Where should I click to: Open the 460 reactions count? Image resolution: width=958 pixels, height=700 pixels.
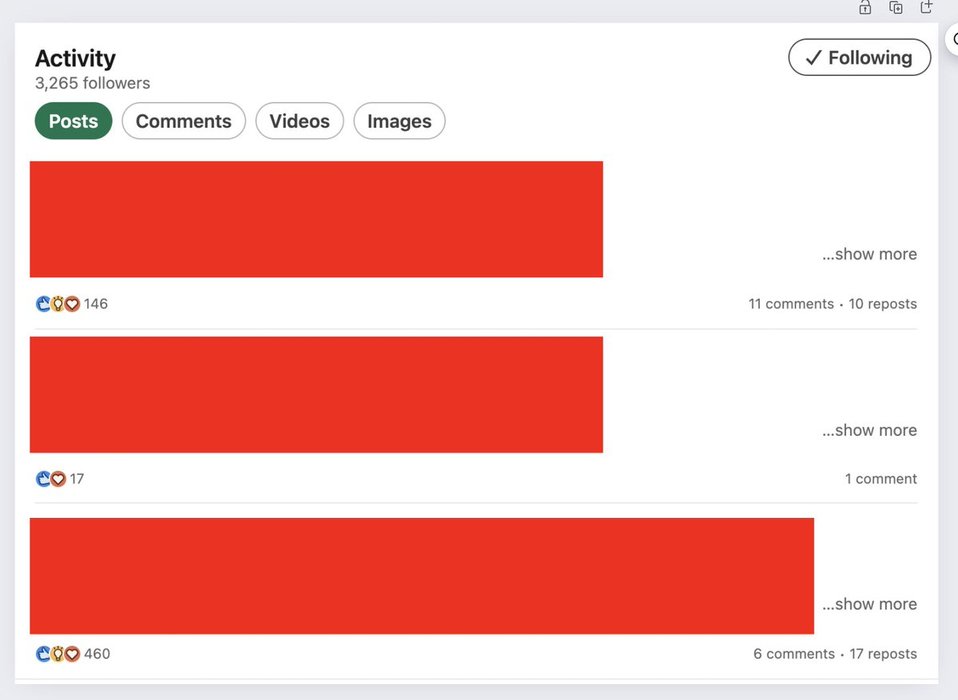(x=97, y=654)
